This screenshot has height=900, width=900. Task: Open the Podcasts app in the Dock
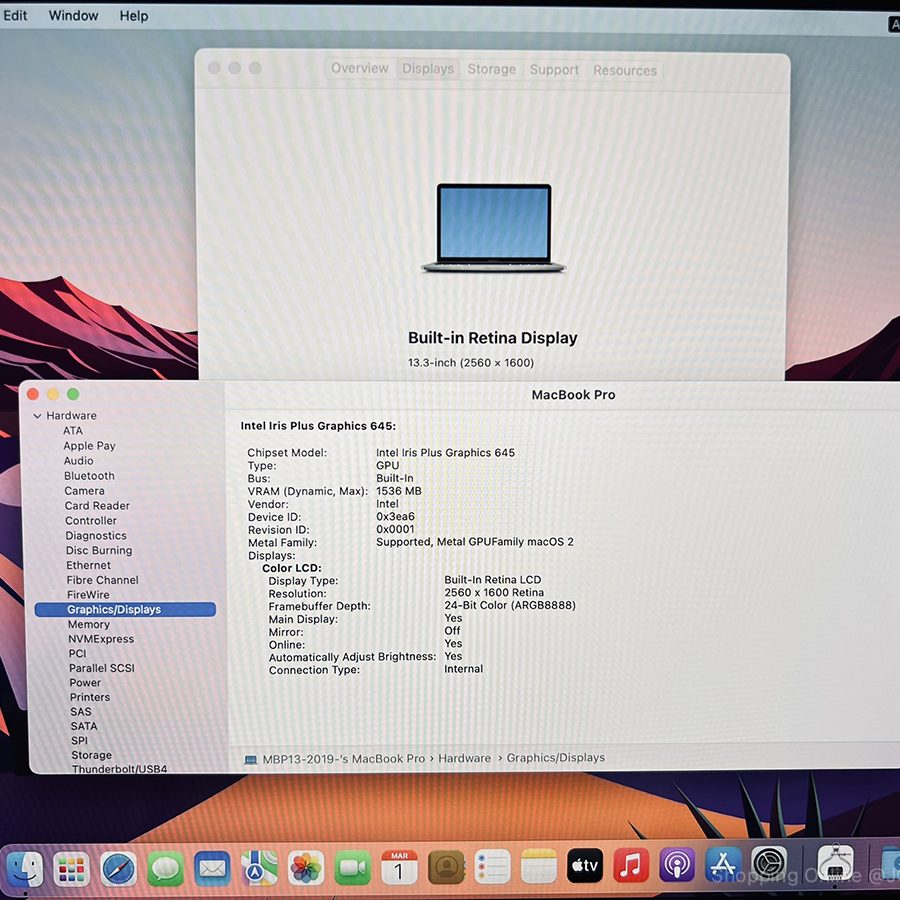677,864
